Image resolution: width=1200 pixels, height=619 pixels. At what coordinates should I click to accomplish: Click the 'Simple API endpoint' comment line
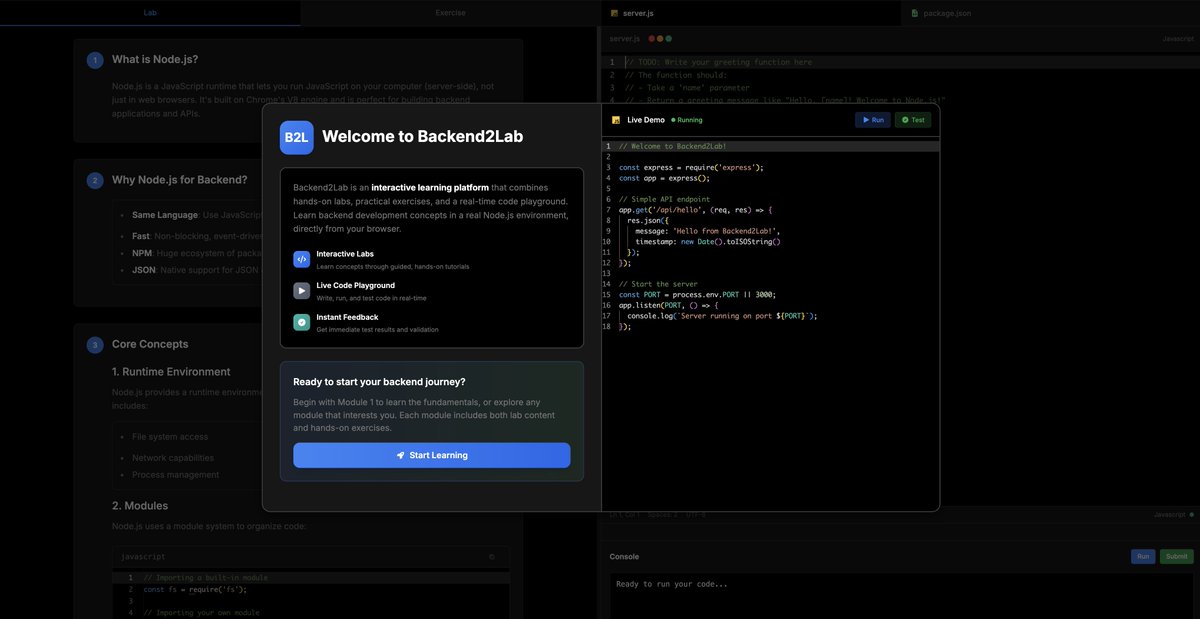tap(665, 199)
